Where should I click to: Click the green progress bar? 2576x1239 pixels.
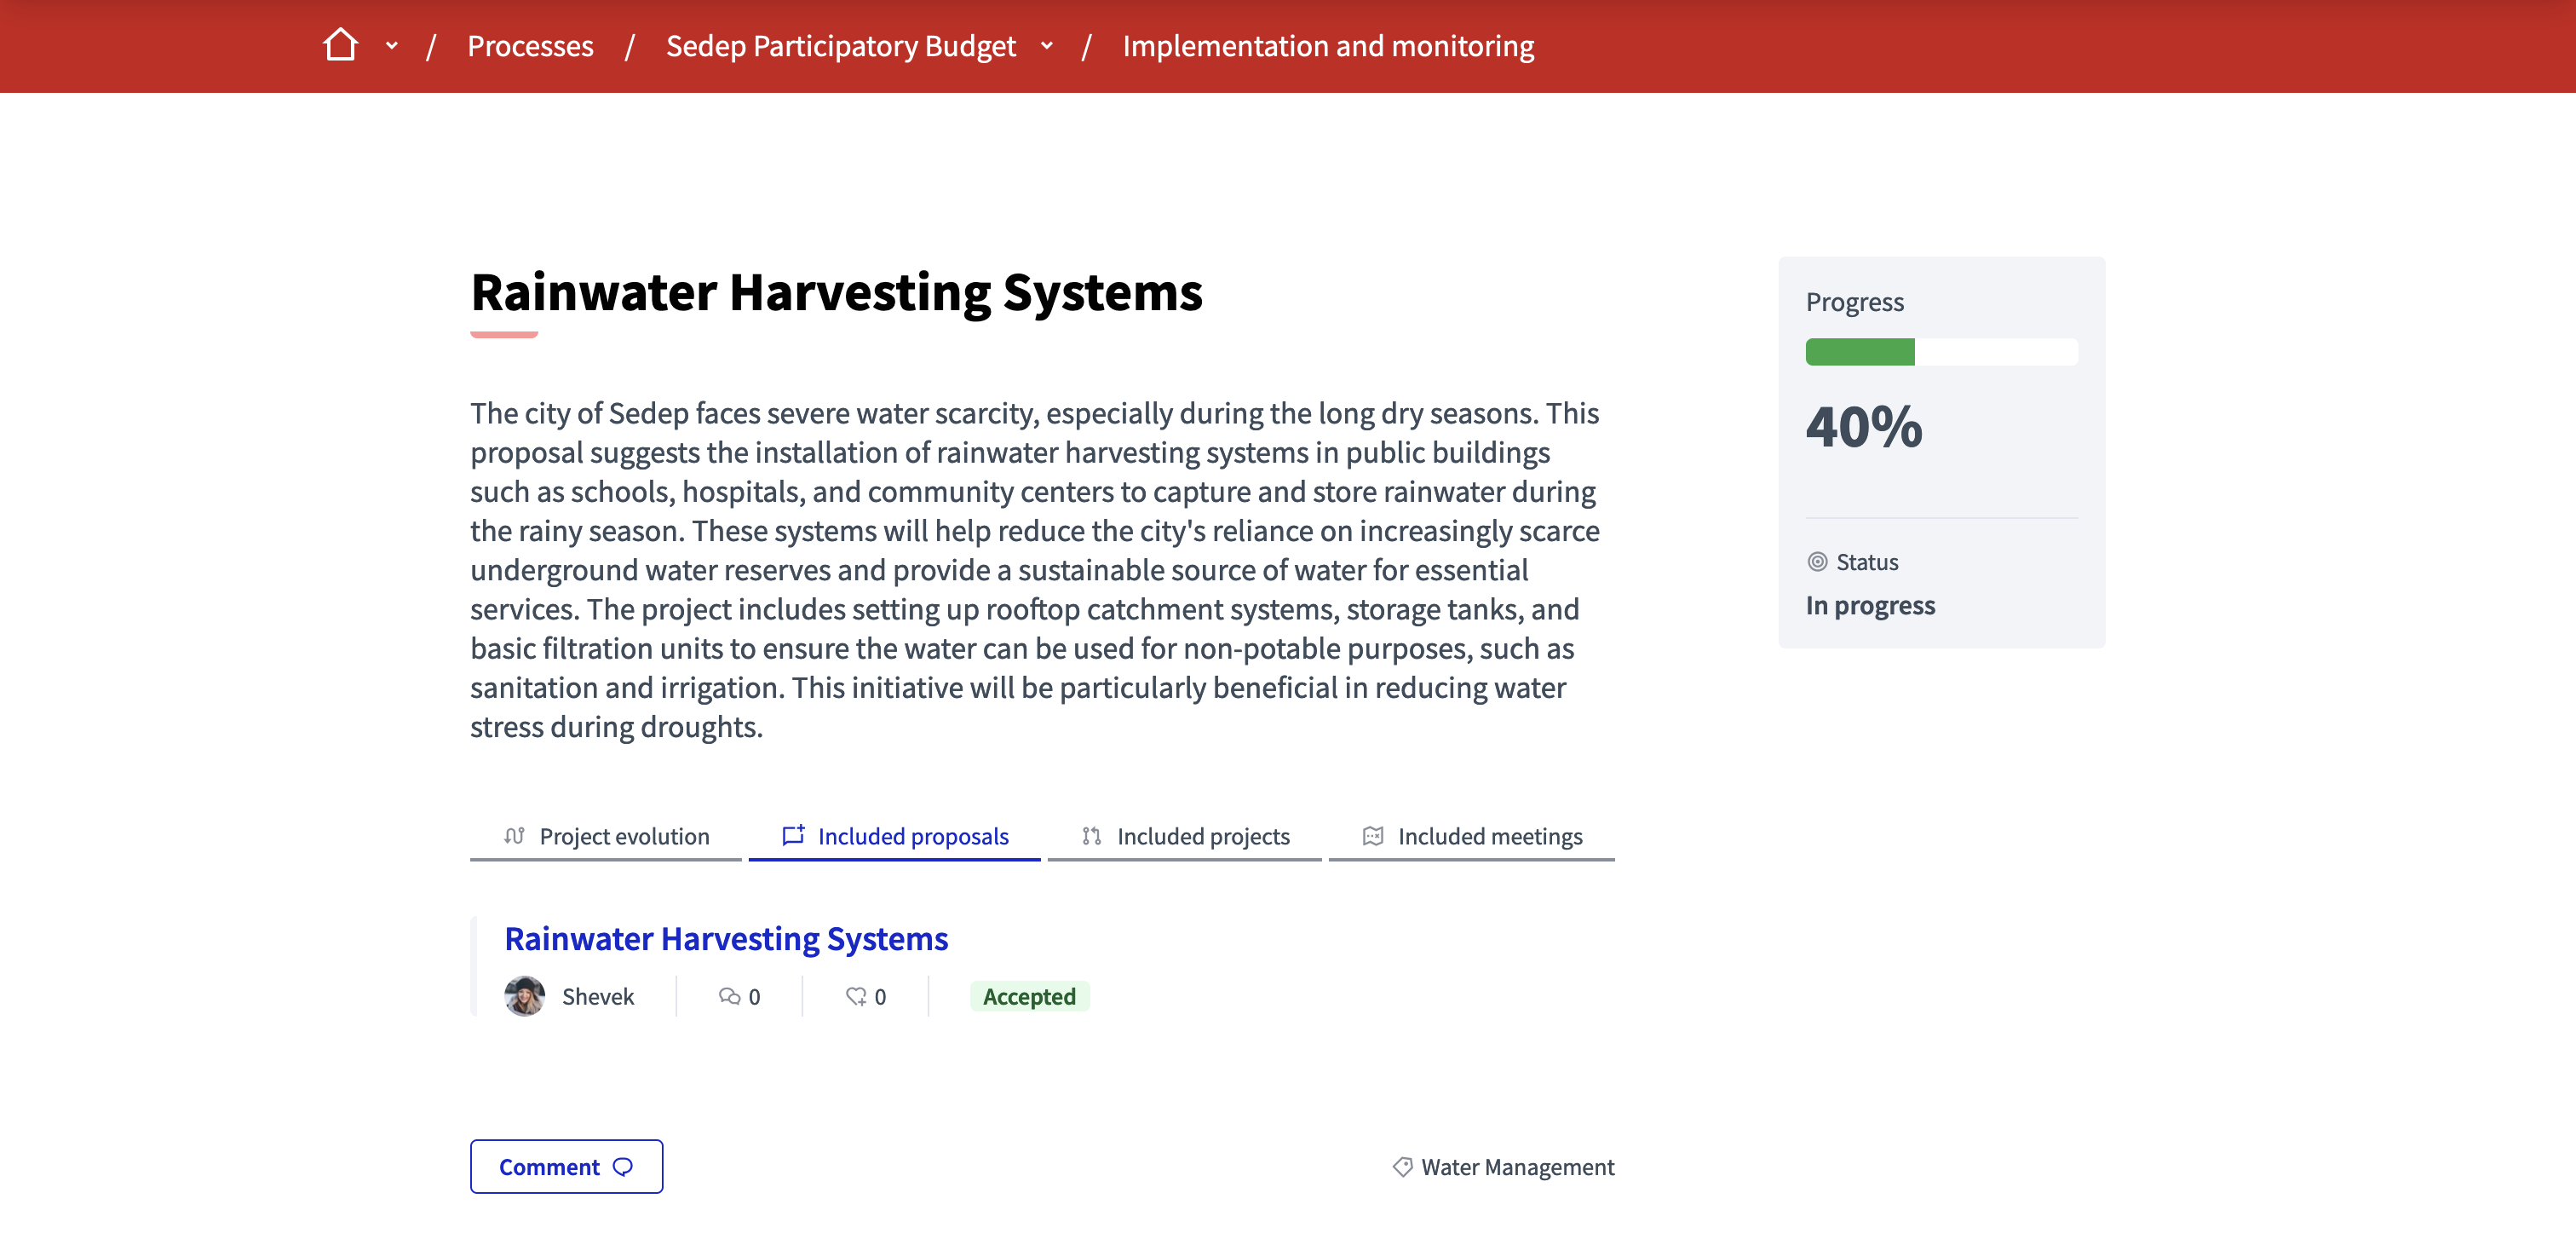(x=1860, y=352)
